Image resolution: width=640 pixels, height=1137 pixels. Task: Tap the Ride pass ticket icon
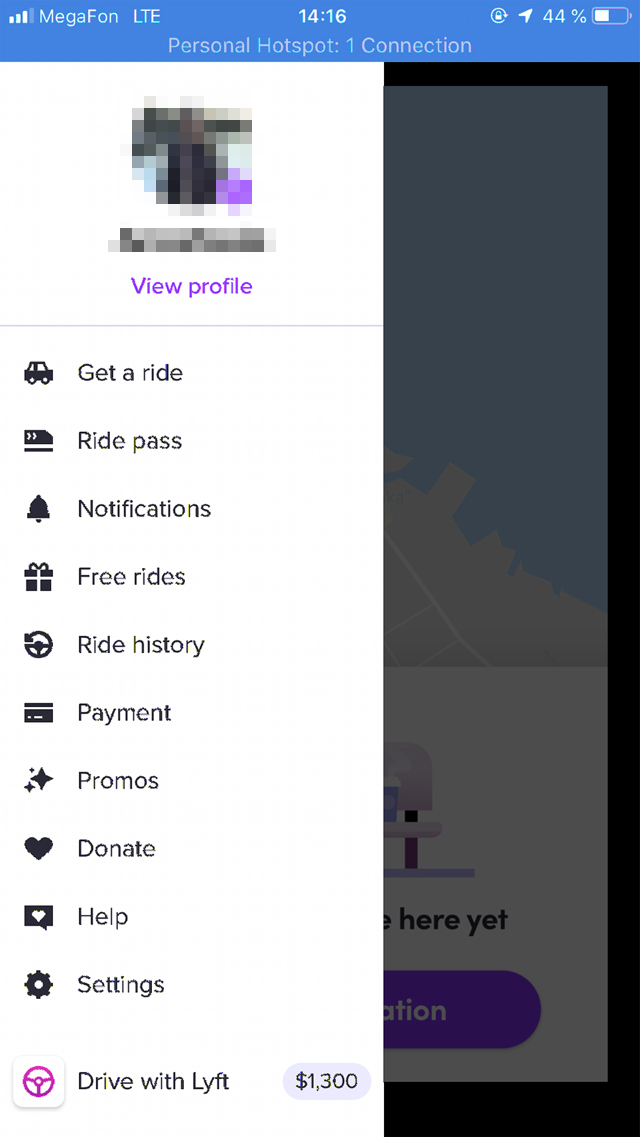[x=38, y=441]
